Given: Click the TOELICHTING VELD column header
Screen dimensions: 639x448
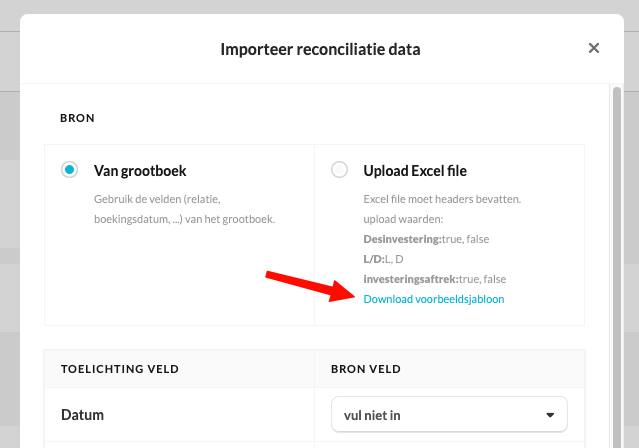Looking at the screenshot, I should 119,369.
